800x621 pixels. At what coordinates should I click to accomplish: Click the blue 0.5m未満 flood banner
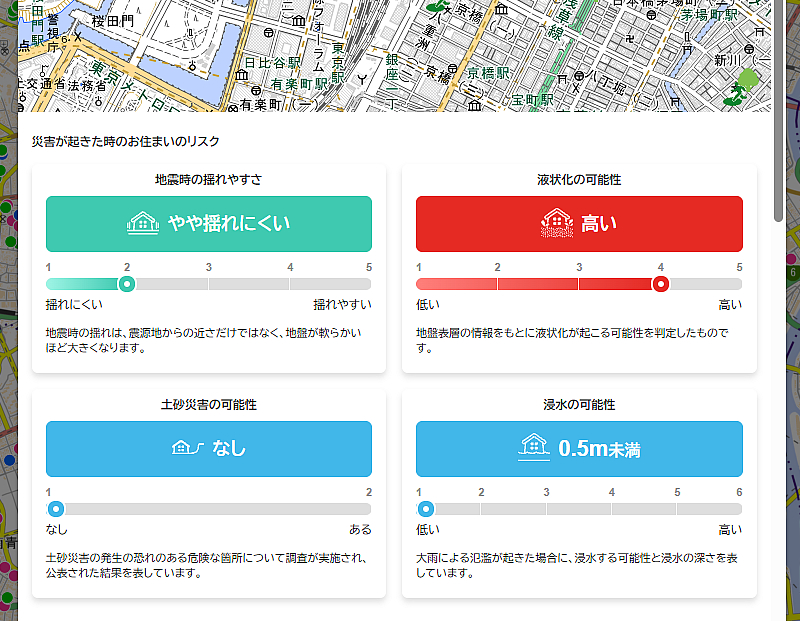point(579,449)
